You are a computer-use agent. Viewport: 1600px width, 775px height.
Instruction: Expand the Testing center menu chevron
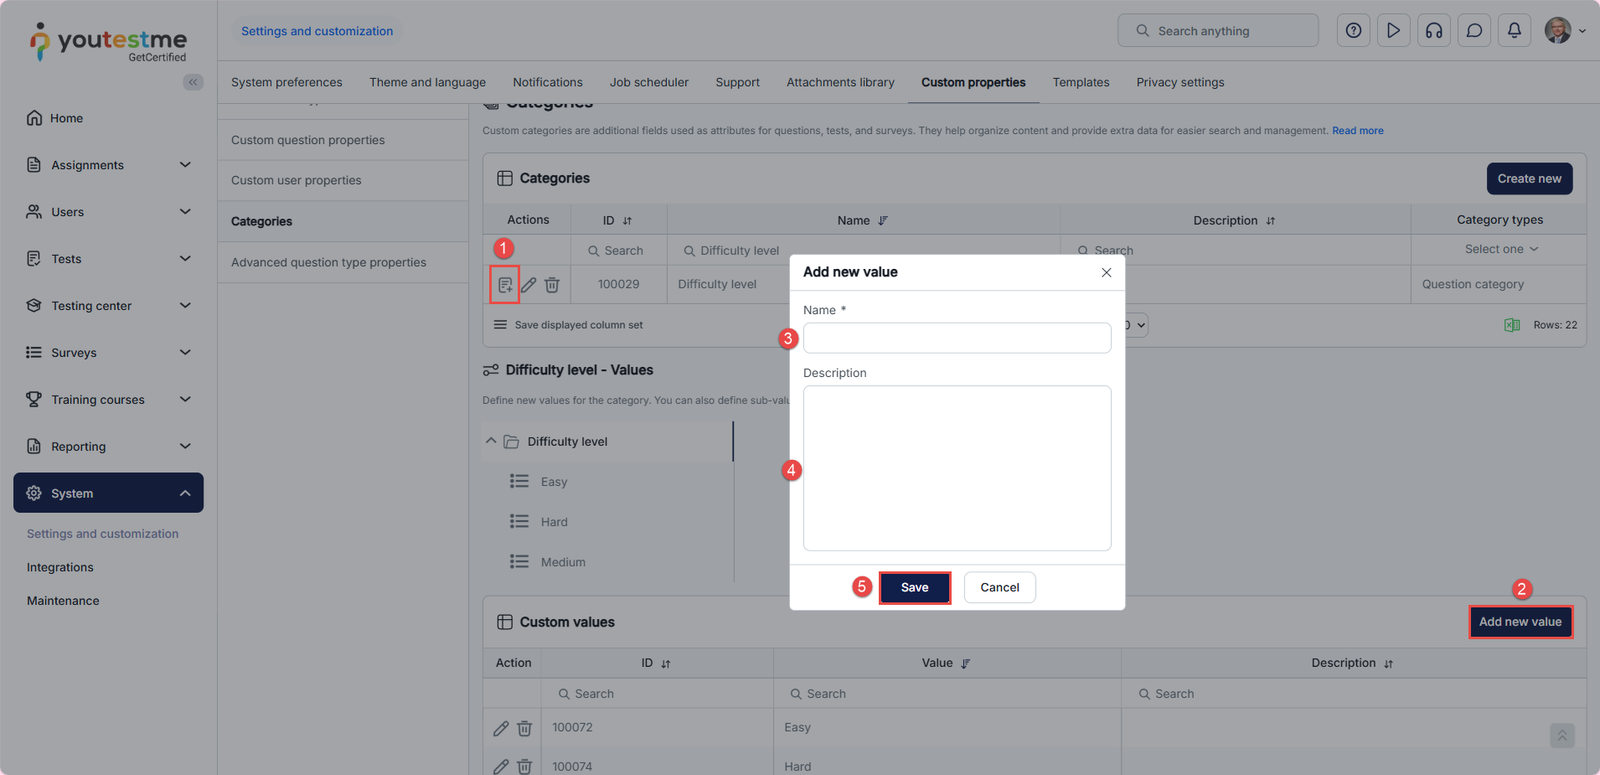pos(185,306)
